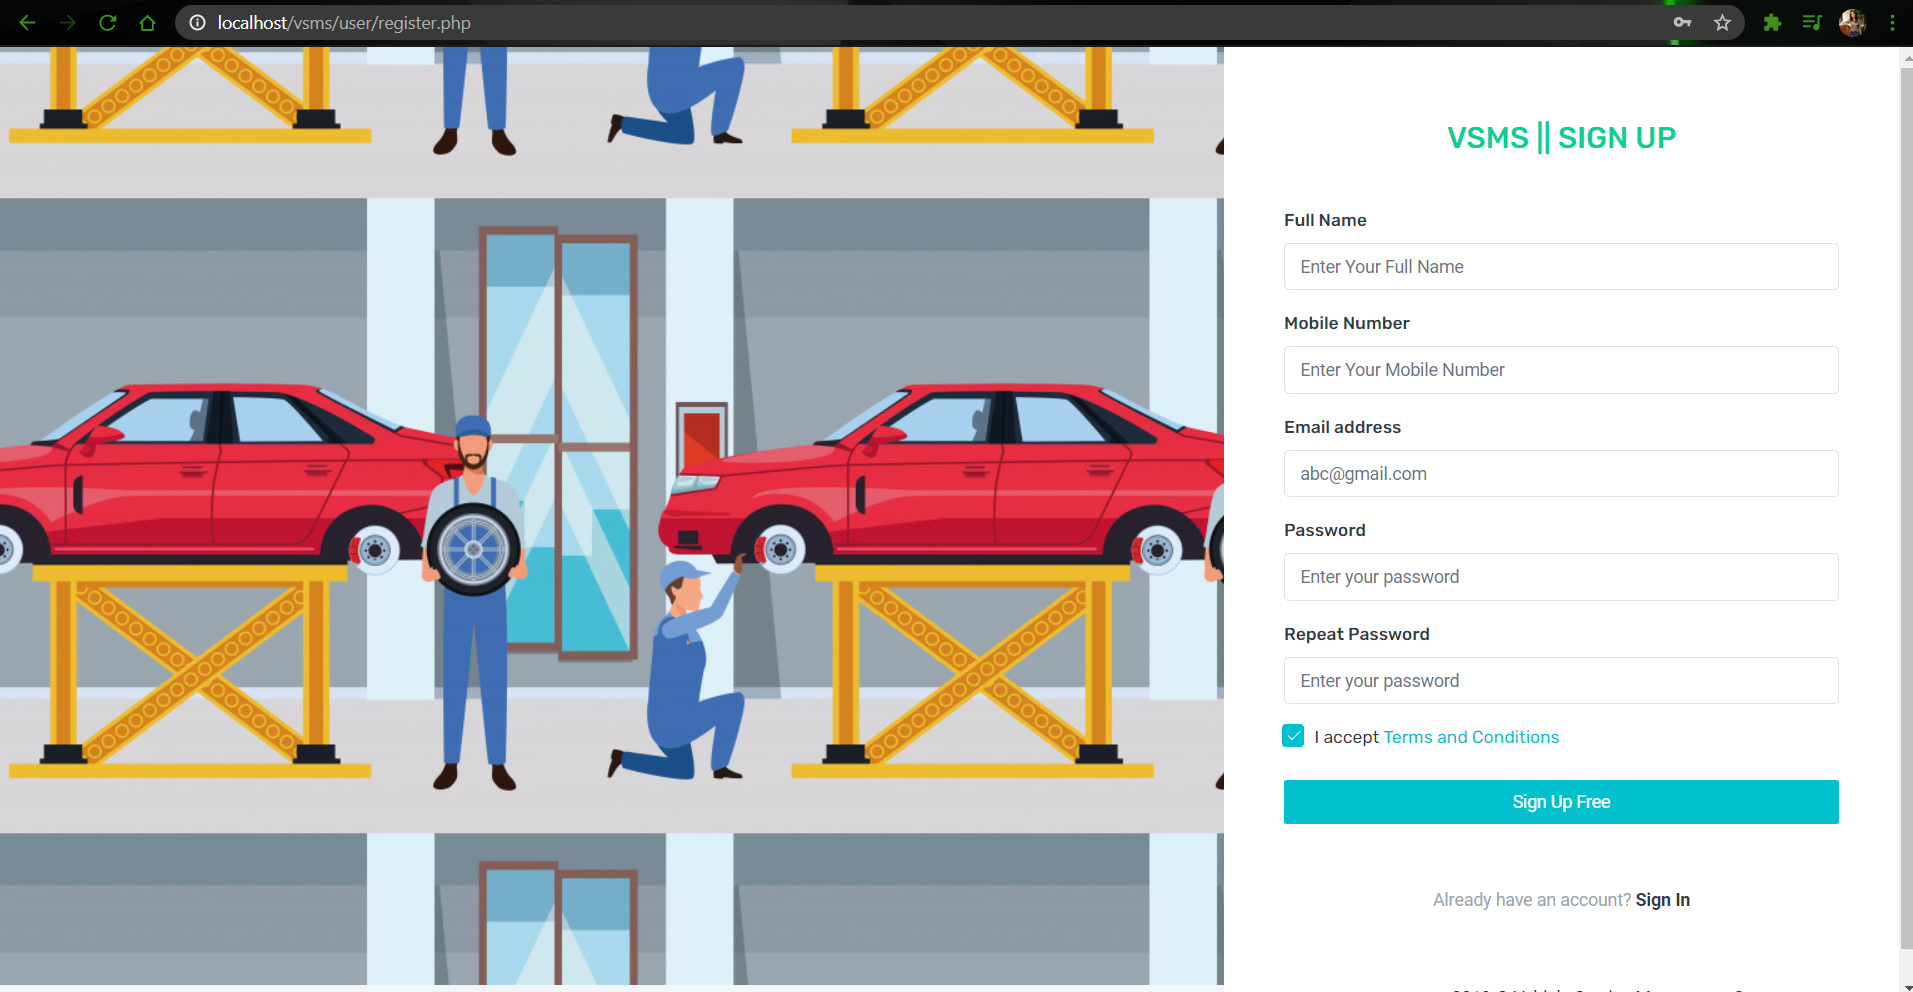Open the browser profile avatar
The image size is (1913, 992).
[1852, 22]
